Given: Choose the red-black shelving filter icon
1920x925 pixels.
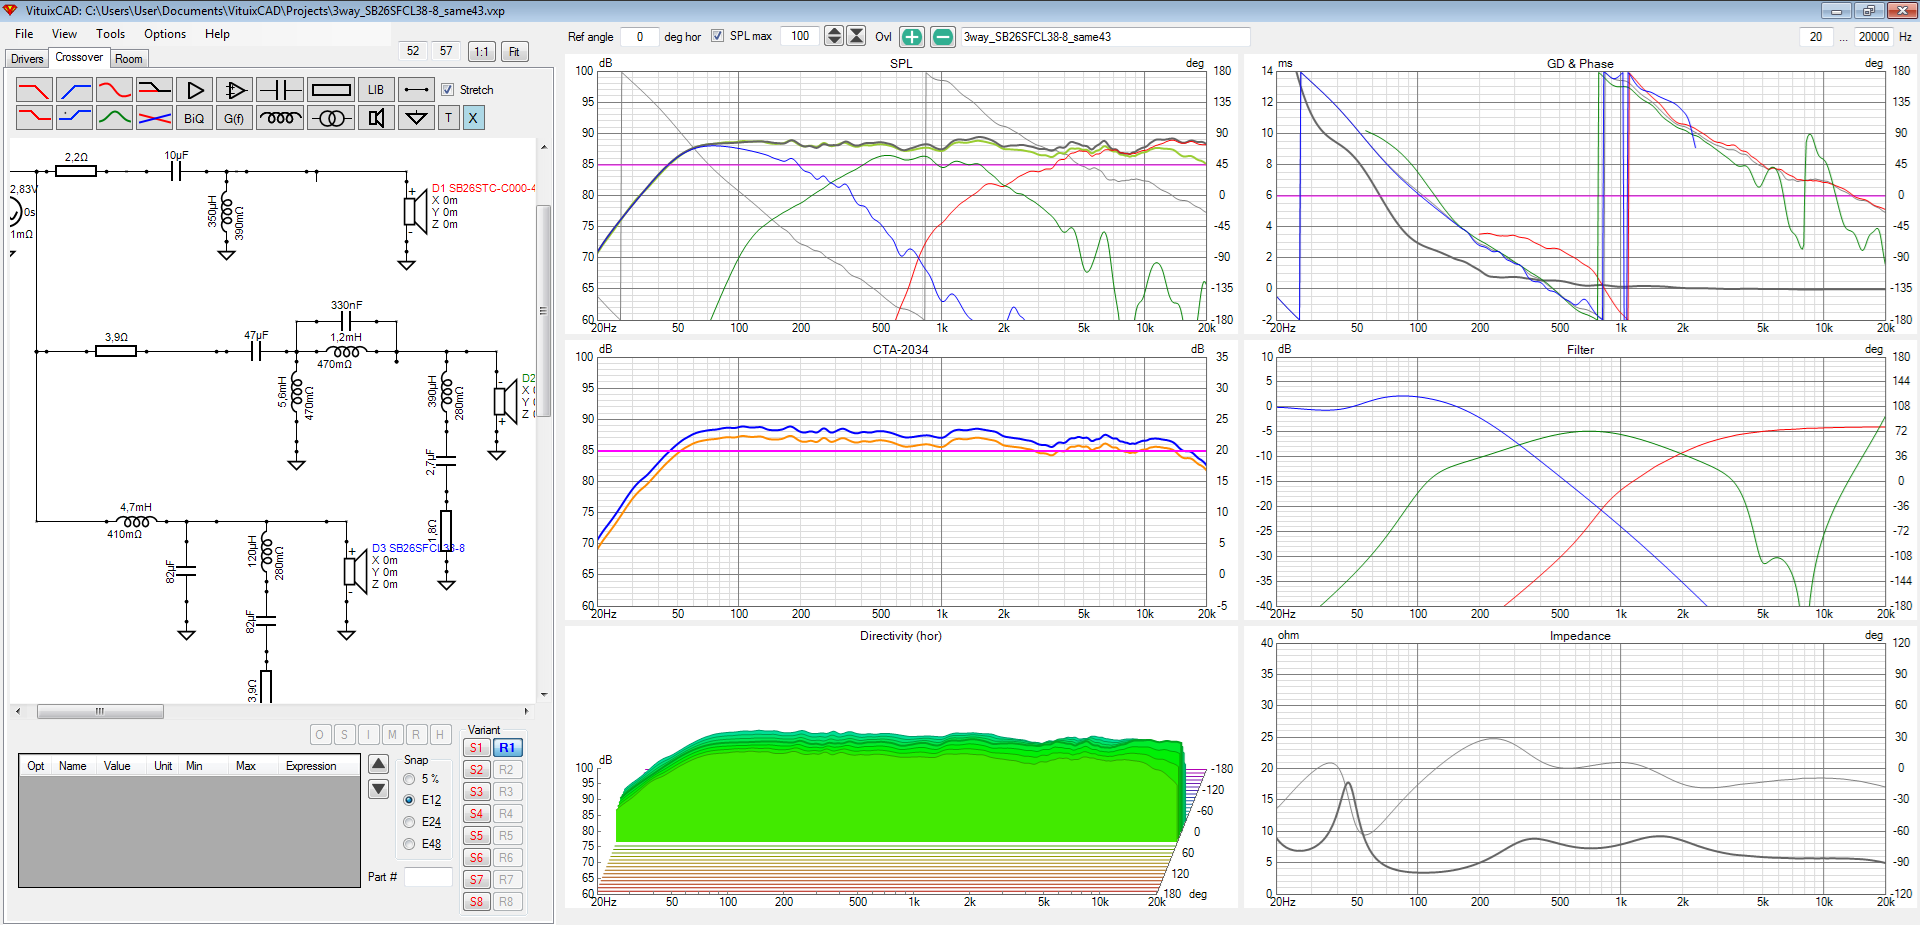Looking at the screenshot, I should point(154,90).
